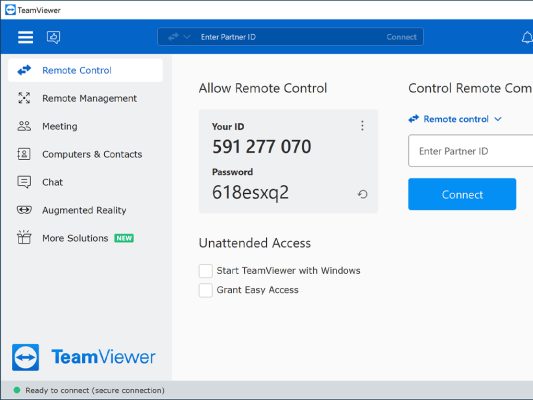Click the Computers & Contacts address book icon
The image size is (533, 400).
[x=24, y=154]
